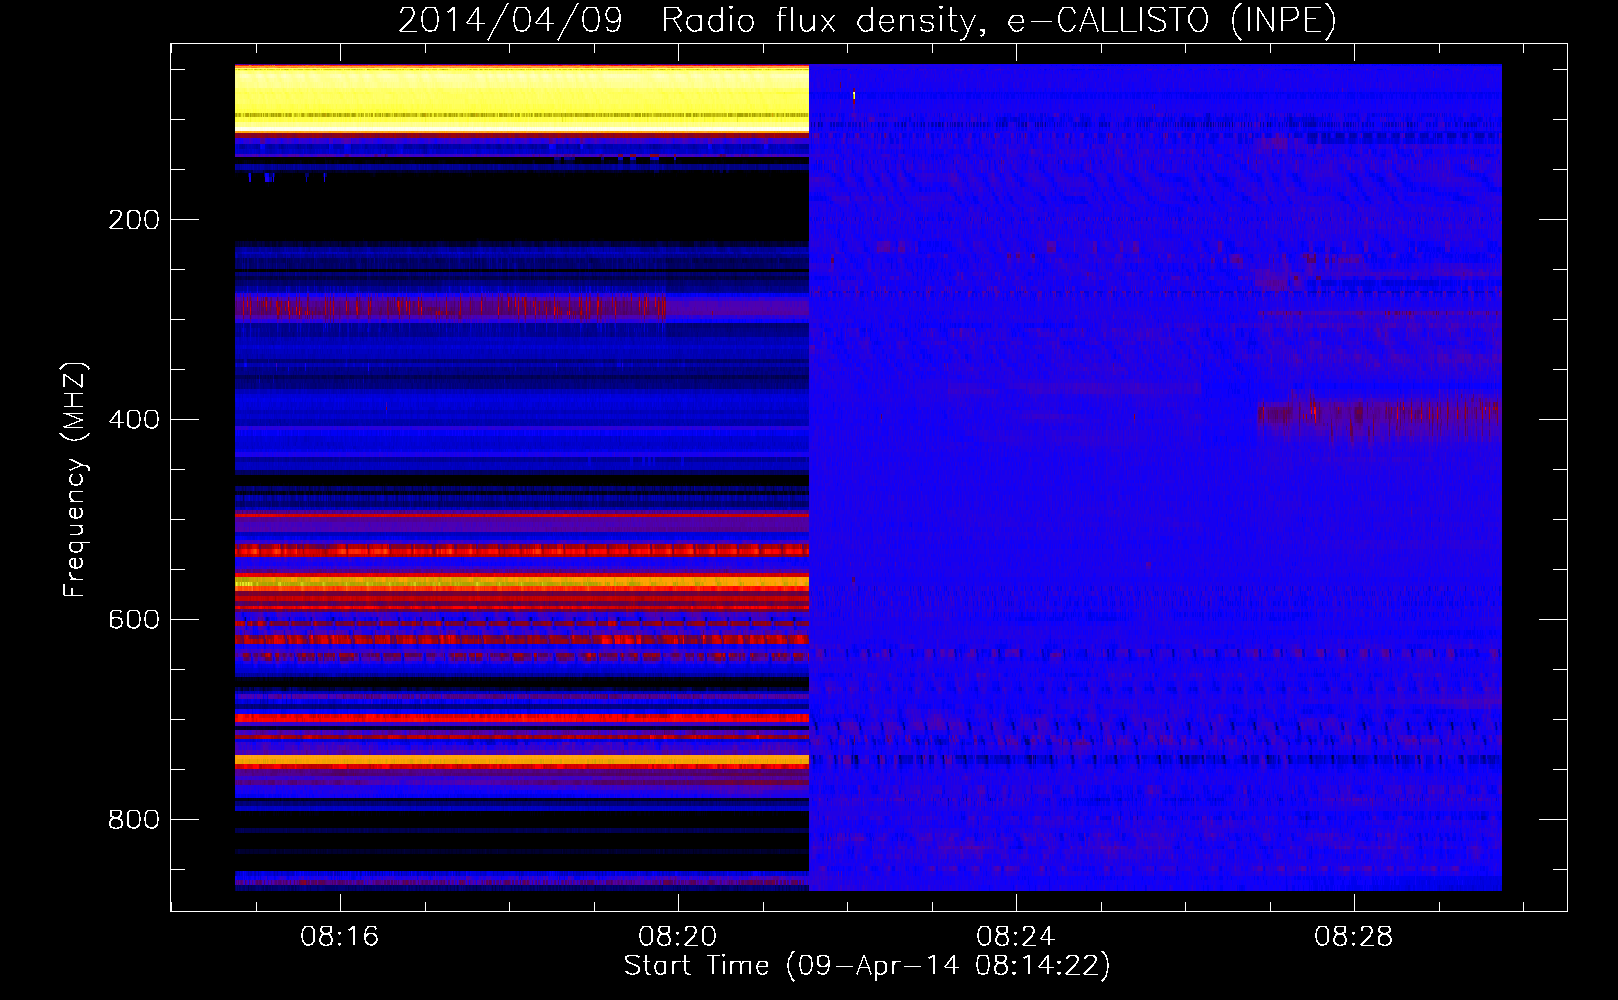The width and height of the screenshot is (1618, 1000).
Task: Click the 08:16 time tick label
Action: [x=340, y=937]
